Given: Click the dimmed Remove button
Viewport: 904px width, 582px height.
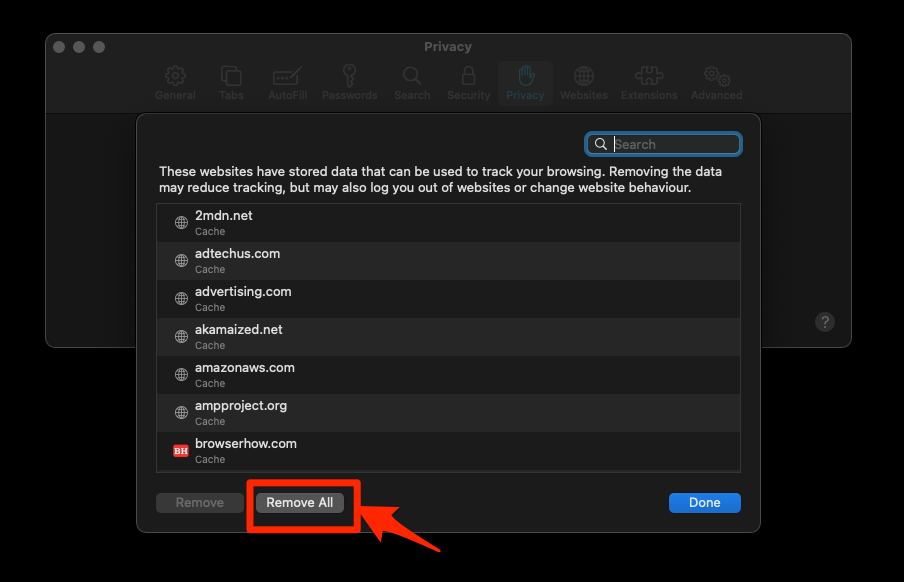Looking at the screenshot, I should pos(199,503).
